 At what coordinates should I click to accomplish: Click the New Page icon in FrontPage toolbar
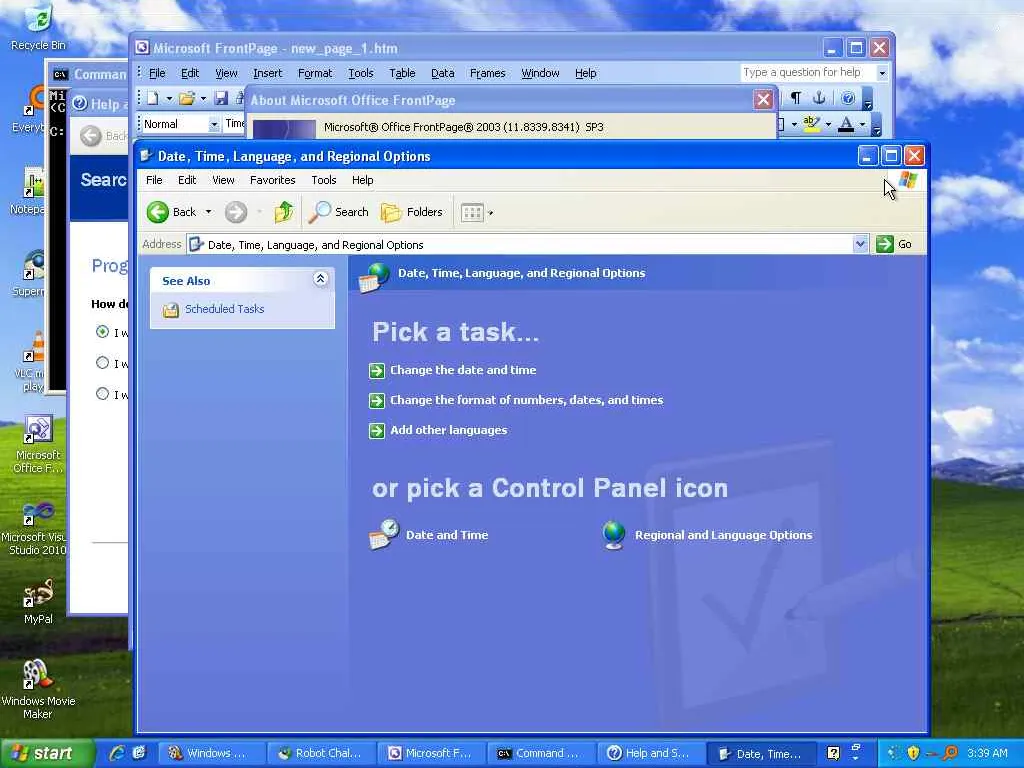(x=153, y=99)
